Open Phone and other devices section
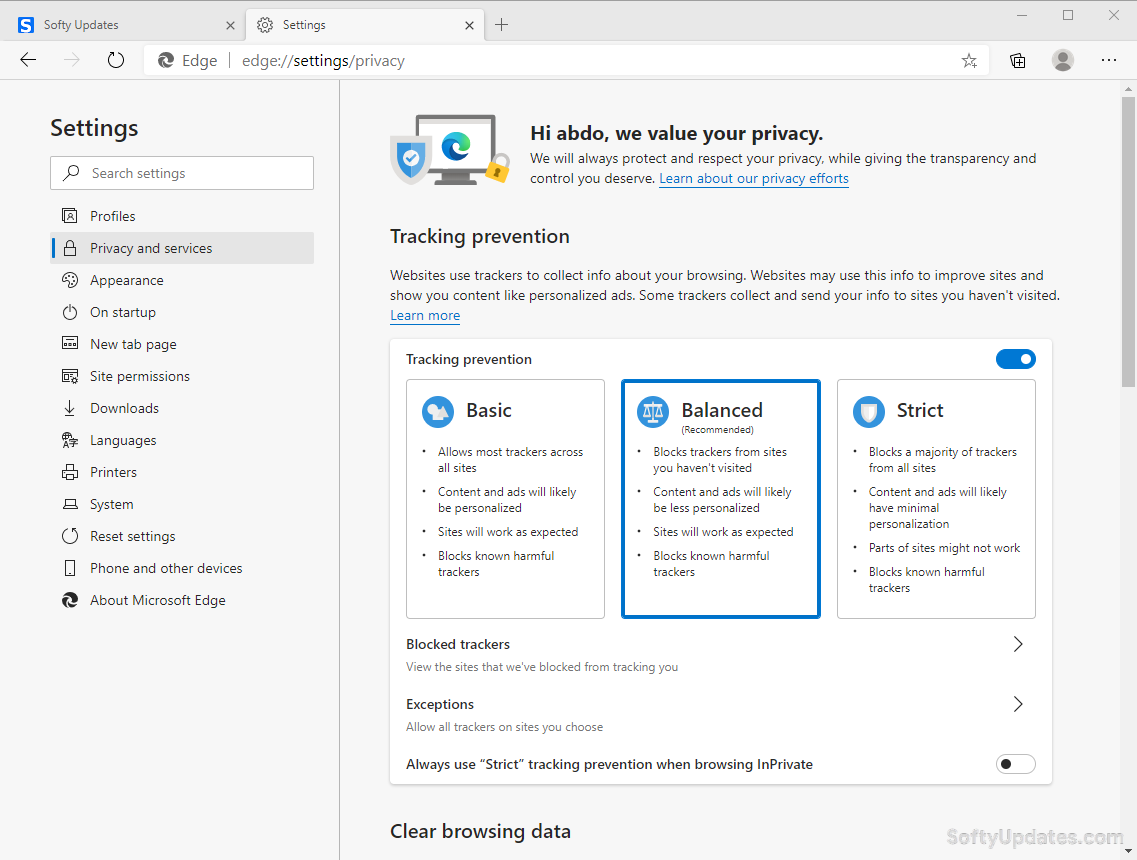Image resolution: width=1137 pixels, height=860 pixels. point(182,568)
